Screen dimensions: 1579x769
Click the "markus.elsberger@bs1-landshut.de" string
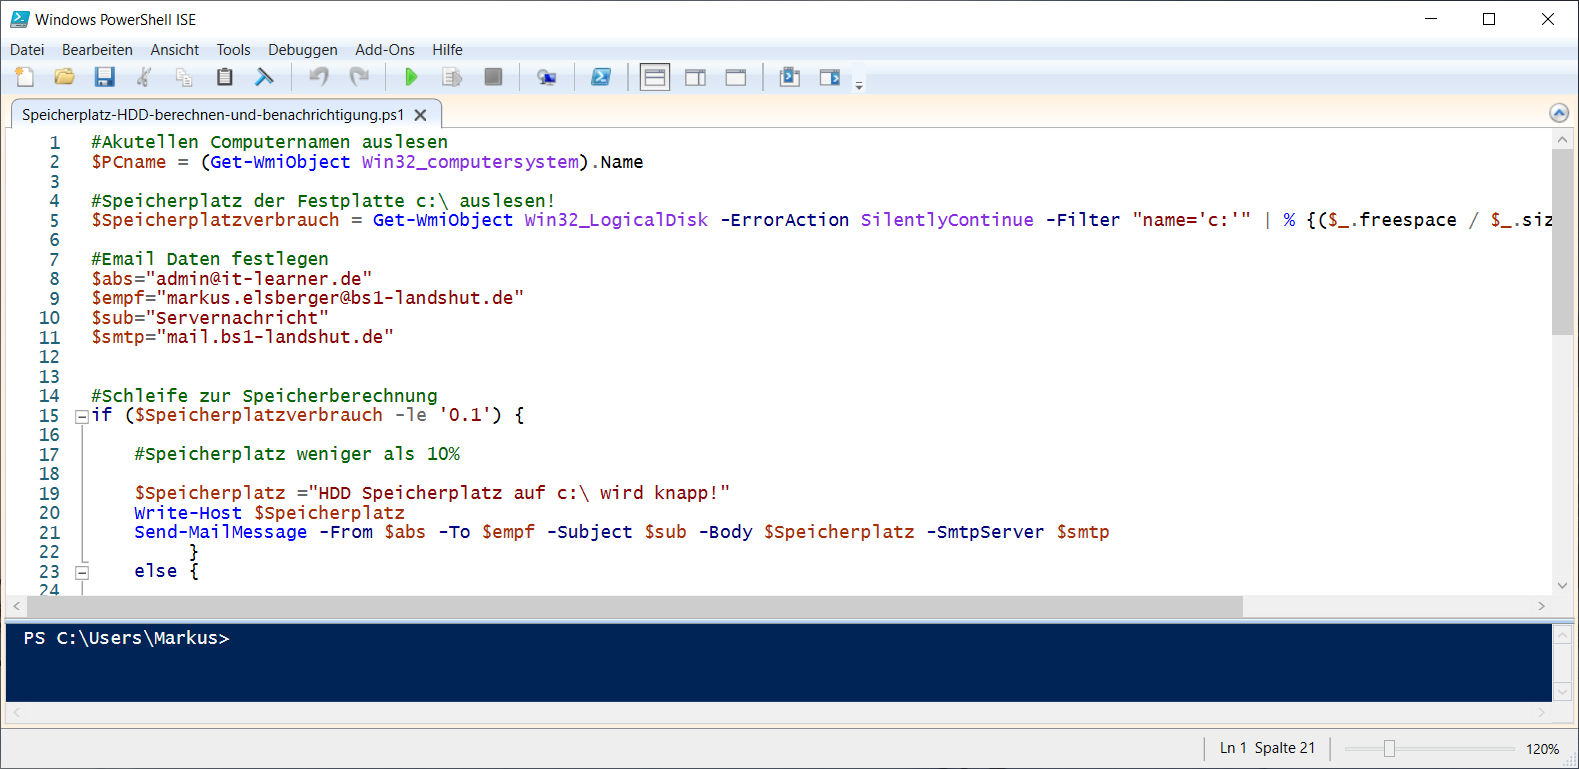point(340,298)
